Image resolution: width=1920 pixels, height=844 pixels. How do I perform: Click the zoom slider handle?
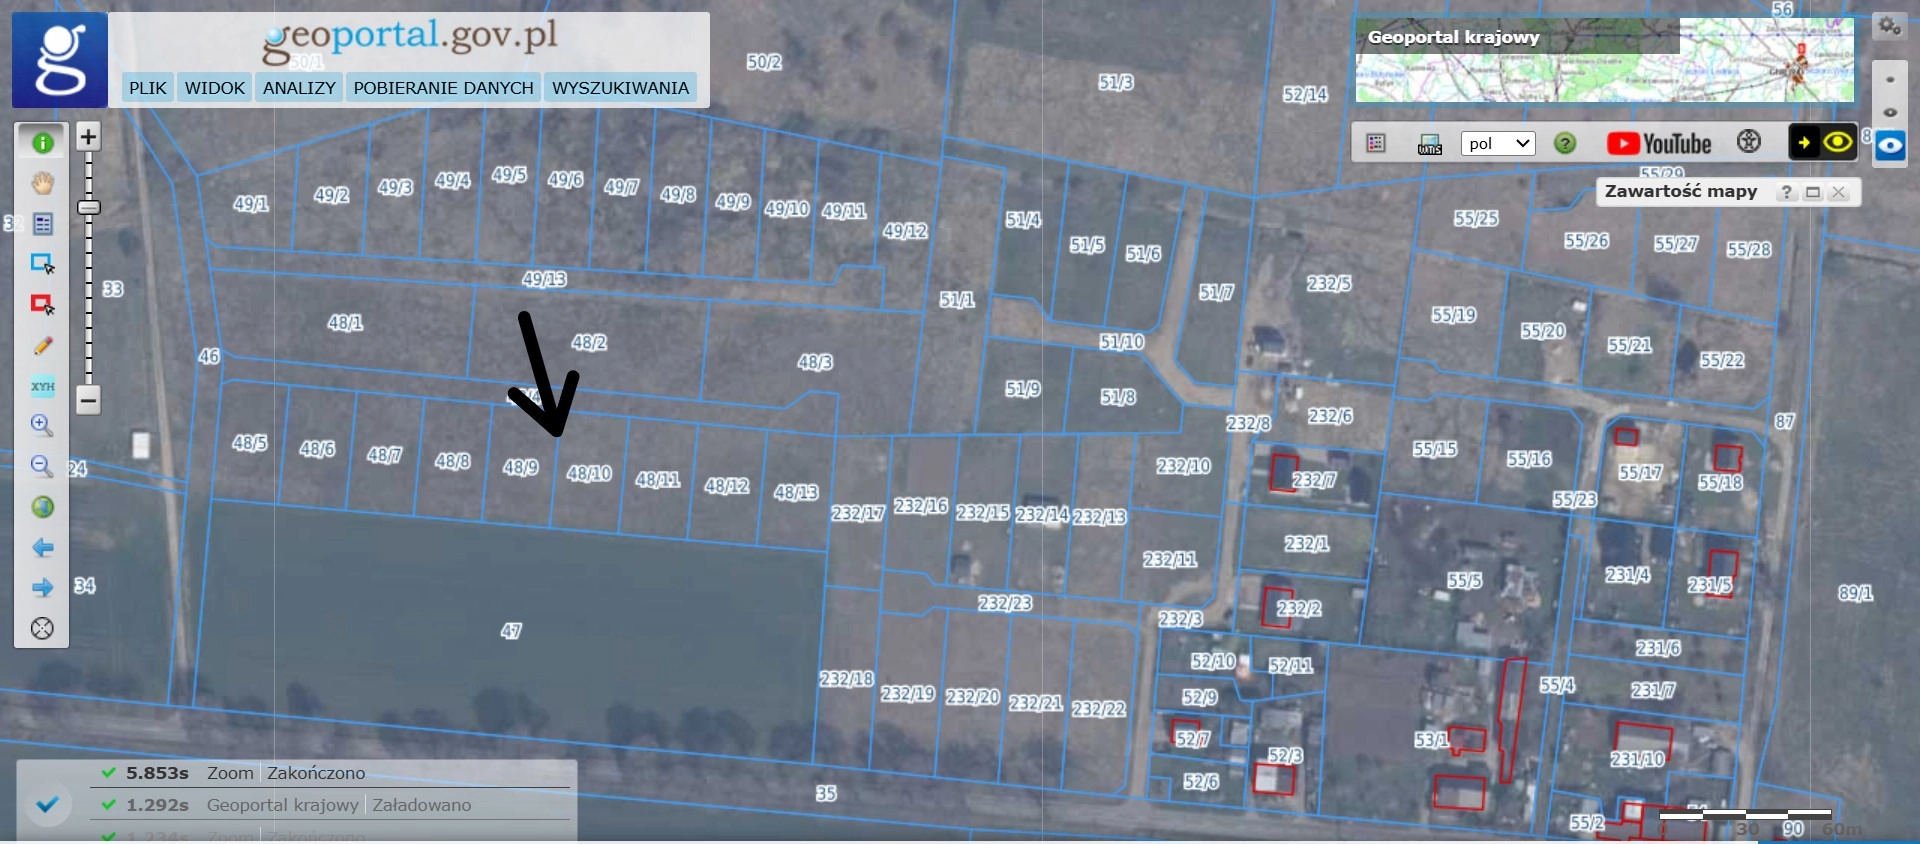[x=88, y=207]
